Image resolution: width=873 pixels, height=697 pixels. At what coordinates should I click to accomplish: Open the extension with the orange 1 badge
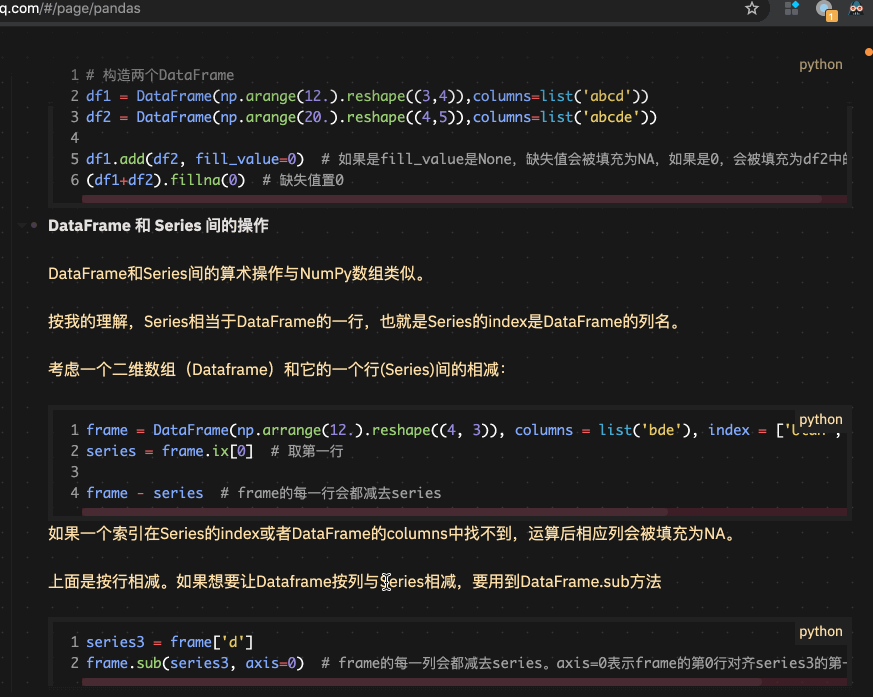[822, 11]
